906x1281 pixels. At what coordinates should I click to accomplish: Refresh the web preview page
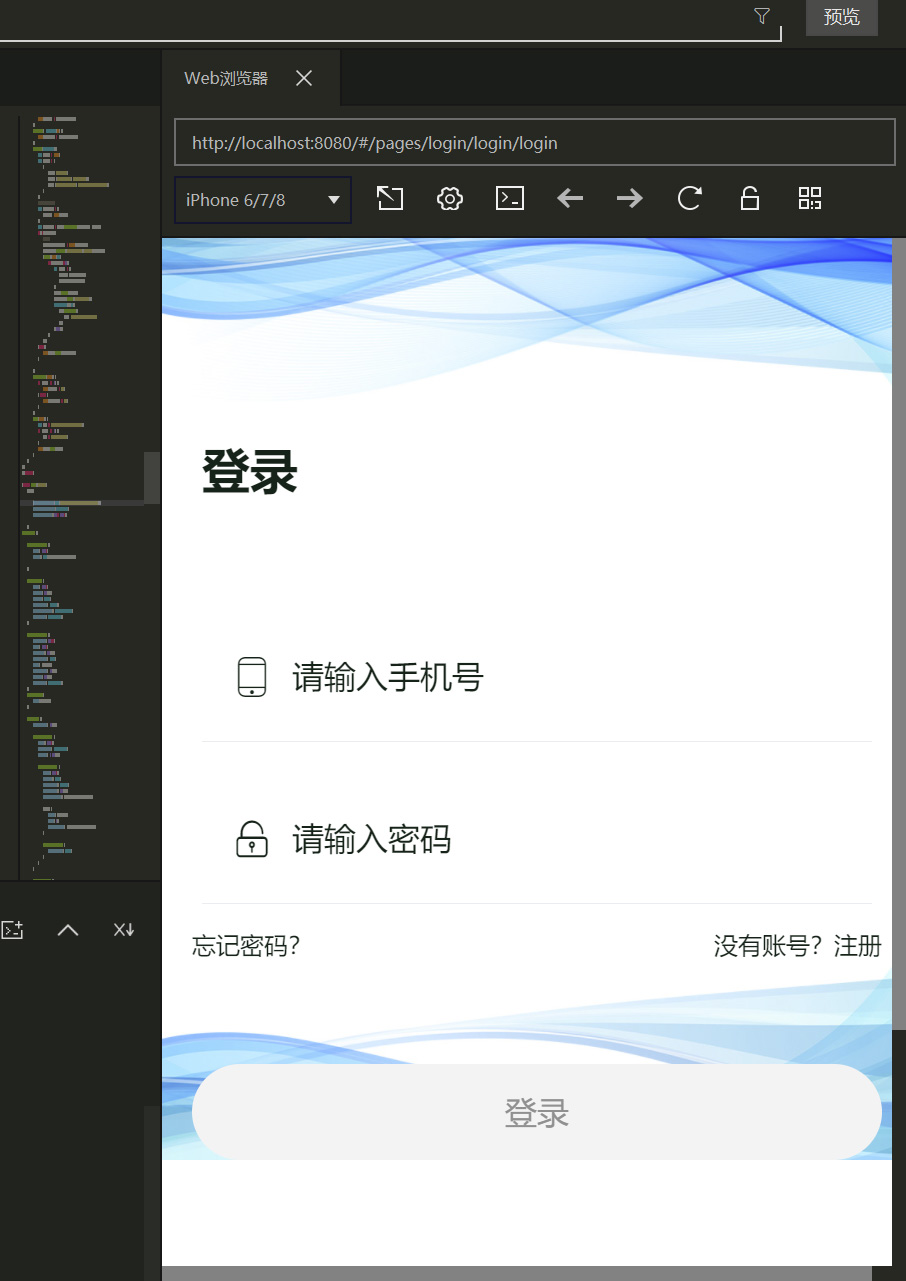[x=690, y=198]
